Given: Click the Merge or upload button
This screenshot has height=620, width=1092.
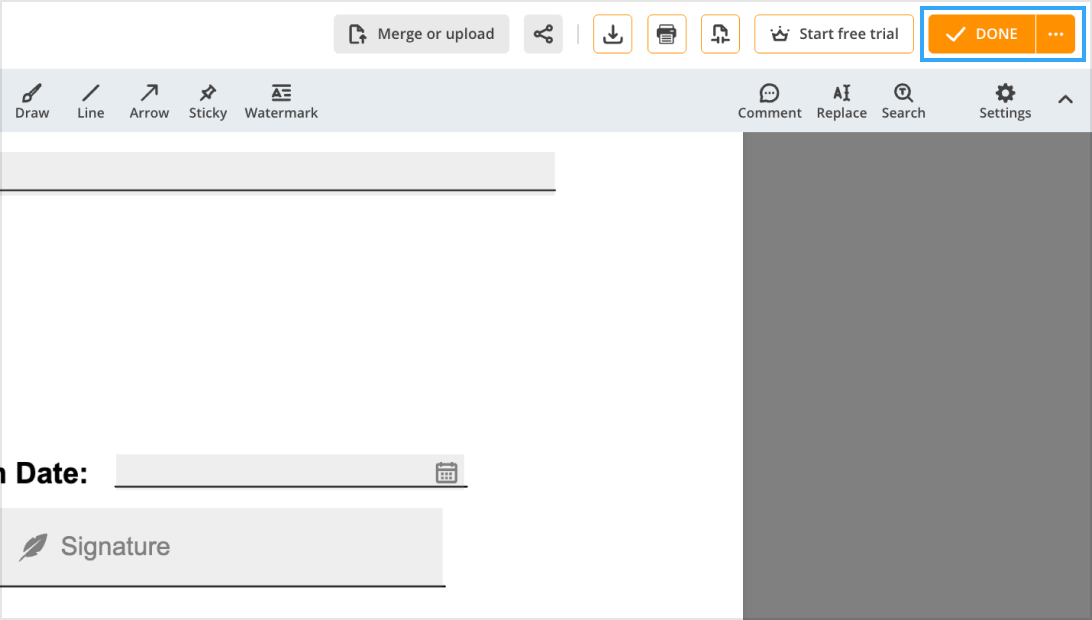Looking at the screenshot, I should pyautogui.click(x=421, y=33).
